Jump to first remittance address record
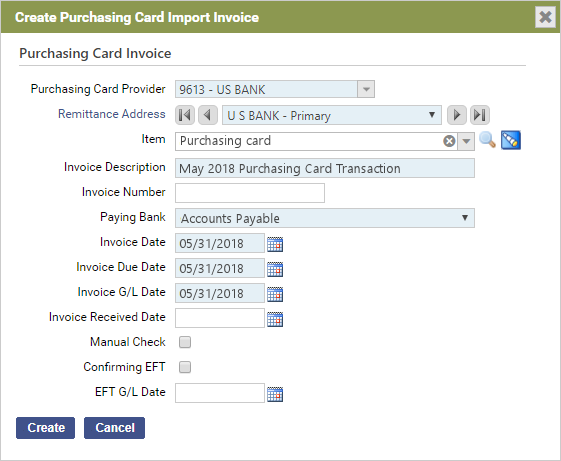This screenshot has height=461, width=561. (185, 115)
